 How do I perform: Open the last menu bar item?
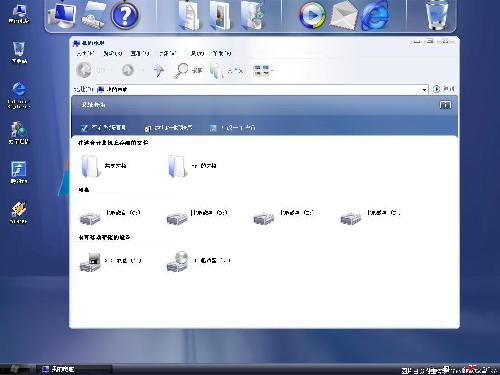[222, 53]
